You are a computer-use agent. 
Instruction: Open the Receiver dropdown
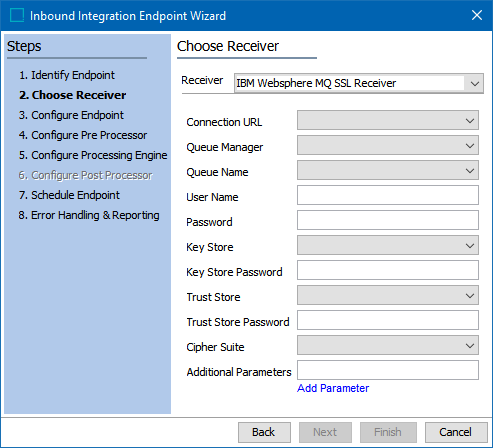click(x=359, y=83)
